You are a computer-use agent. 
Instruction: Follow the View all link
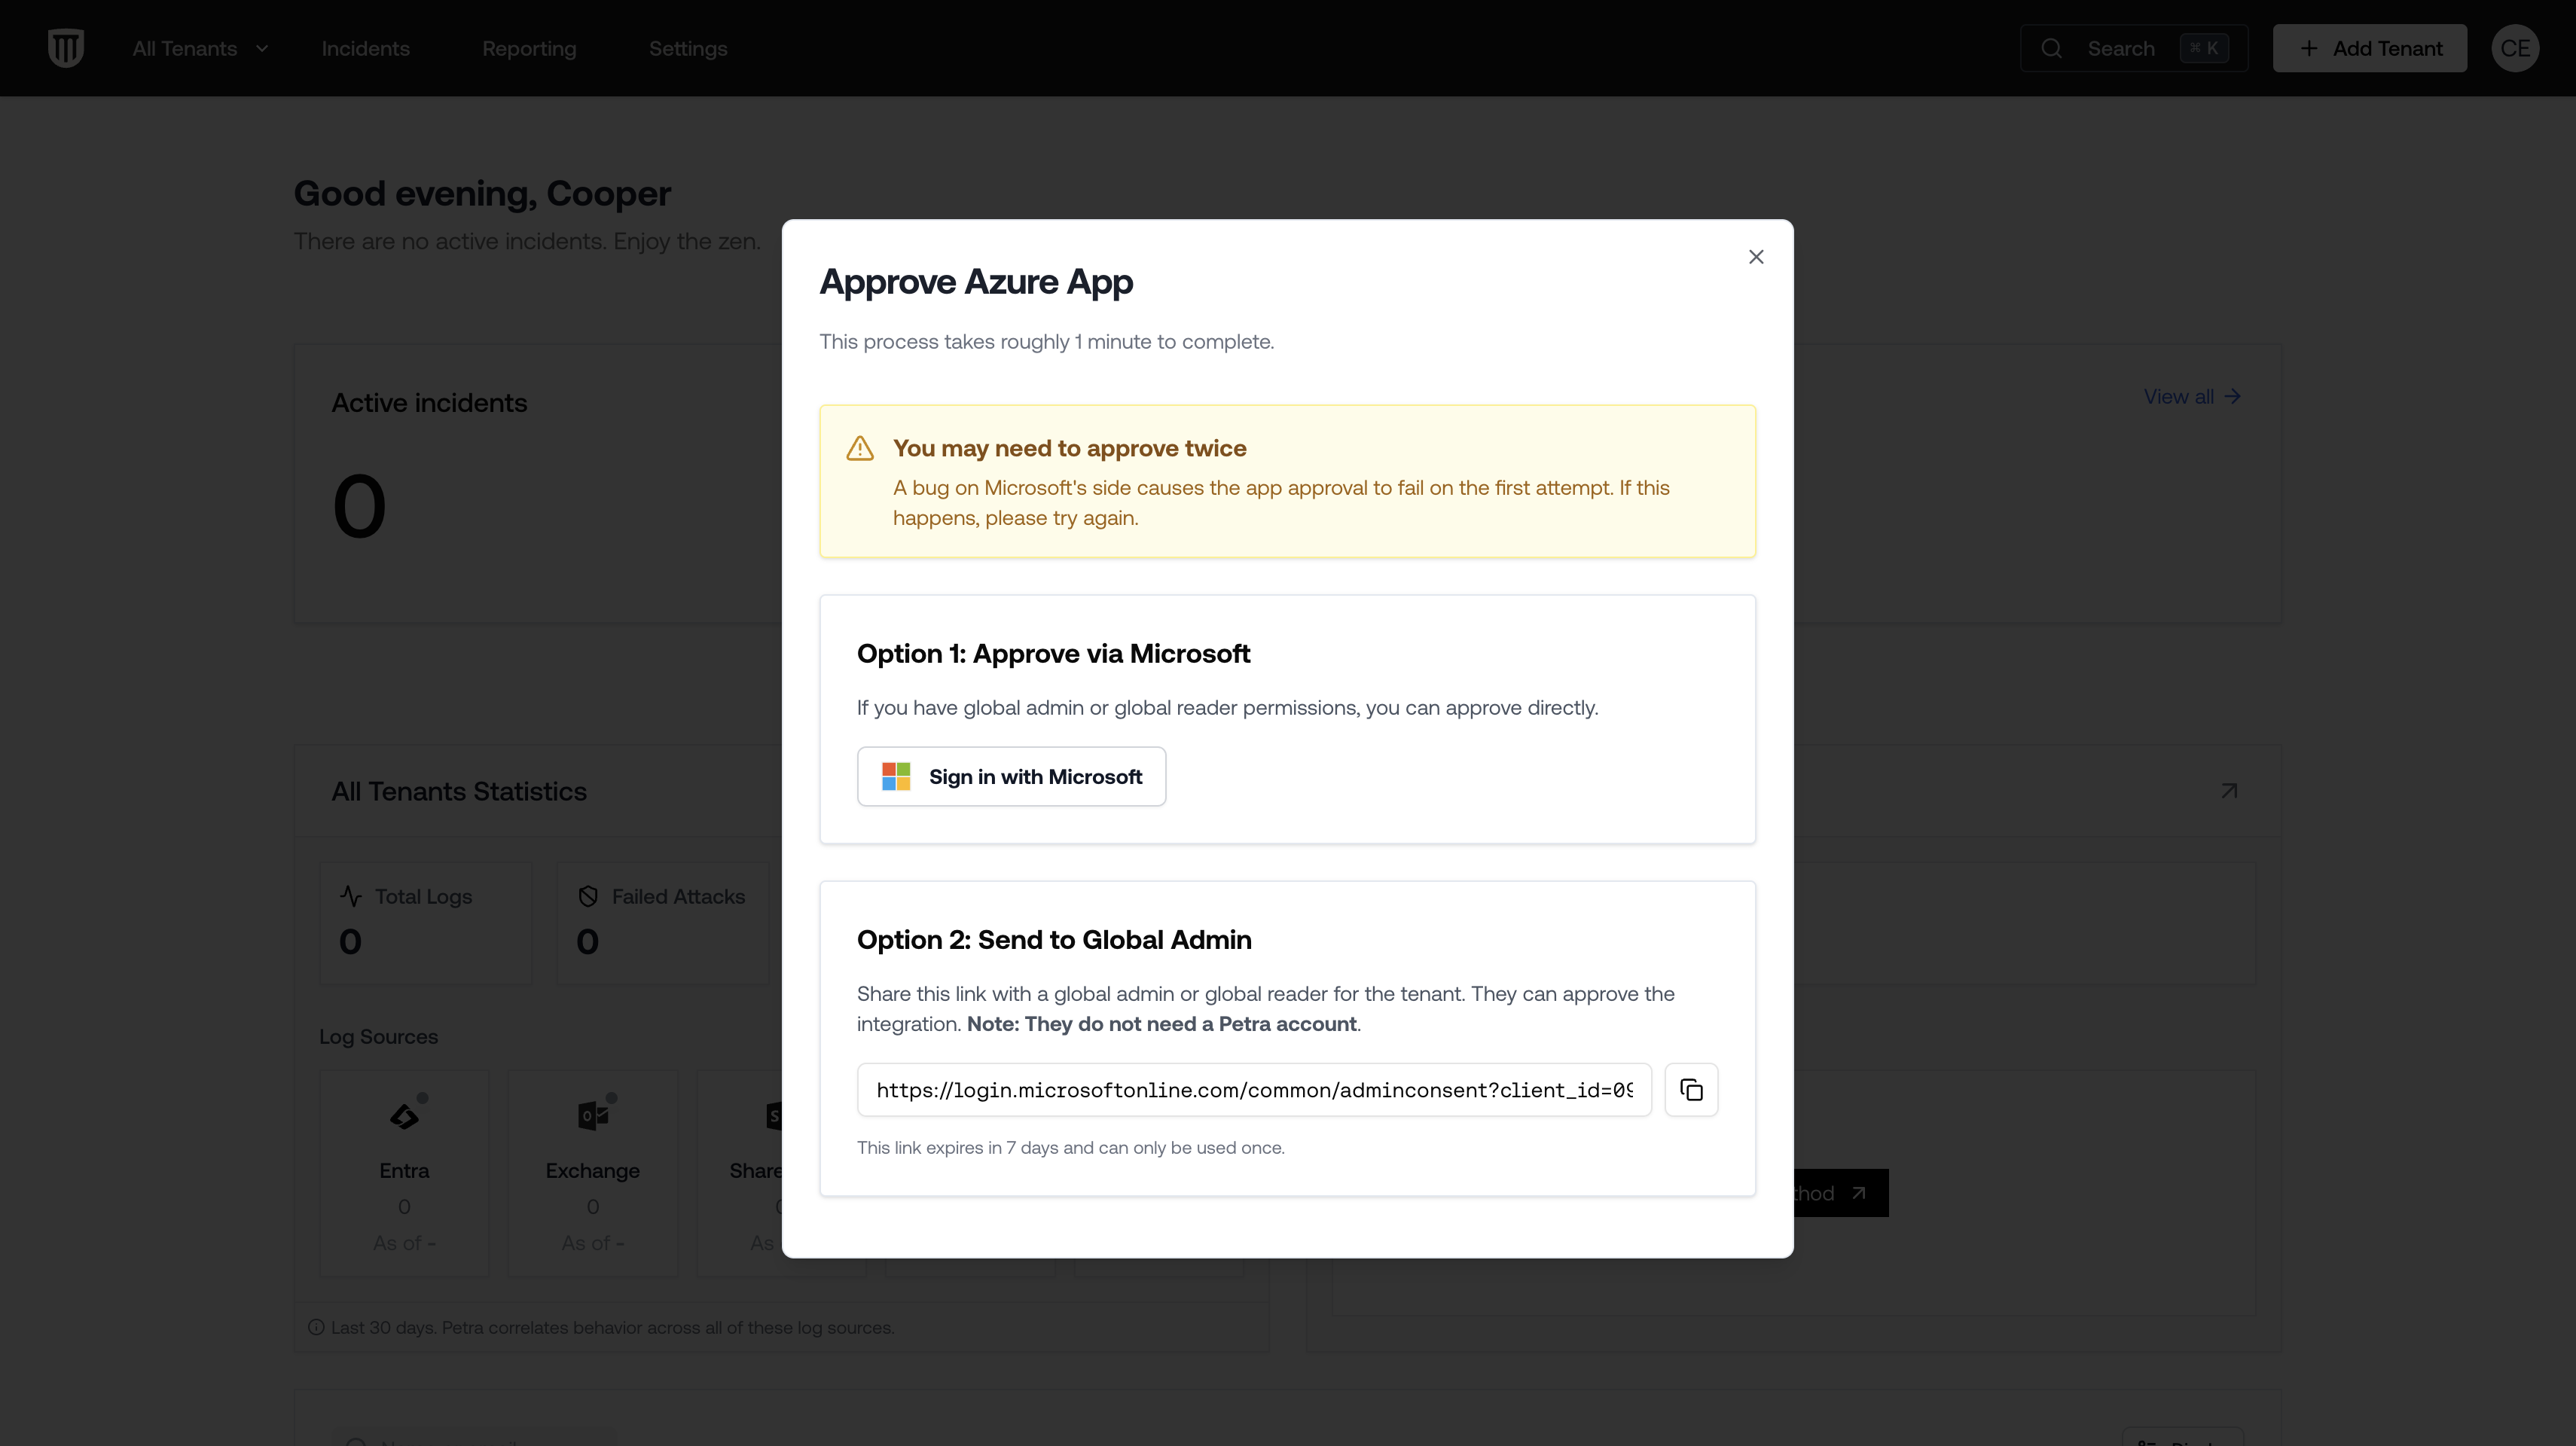(x=2191, y=397)
